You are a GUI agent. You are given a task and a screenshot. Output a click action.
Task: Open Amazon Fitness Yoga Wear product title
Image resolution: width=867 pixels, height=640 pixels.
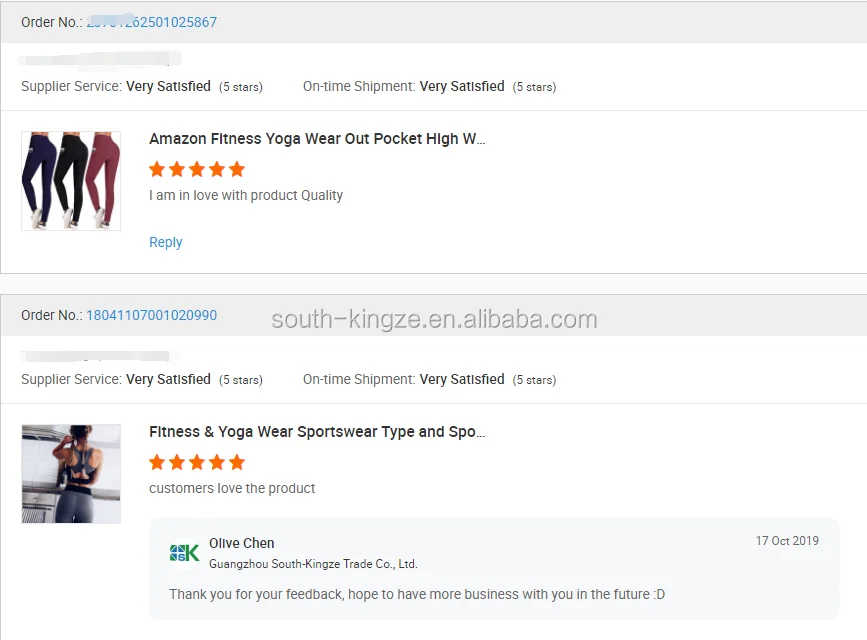(317, 139)
